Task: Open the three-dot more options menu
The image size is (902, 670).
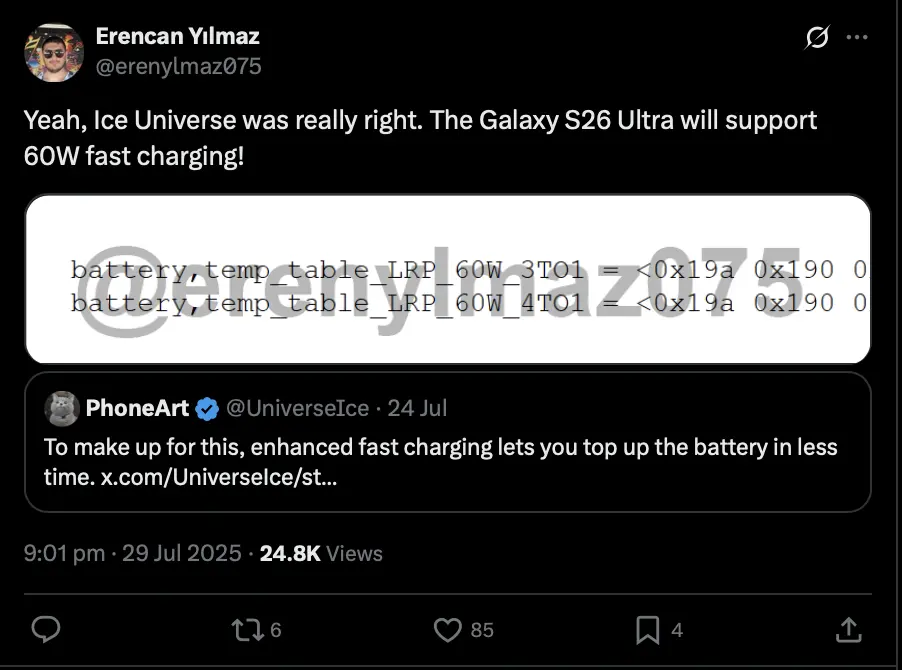Action: [x=857, y=38]
